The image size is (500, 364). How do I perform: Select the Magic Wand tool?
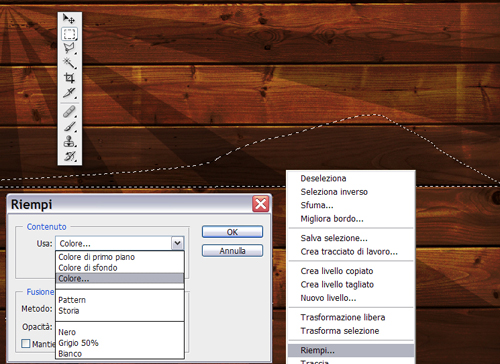tap(69, 63)
